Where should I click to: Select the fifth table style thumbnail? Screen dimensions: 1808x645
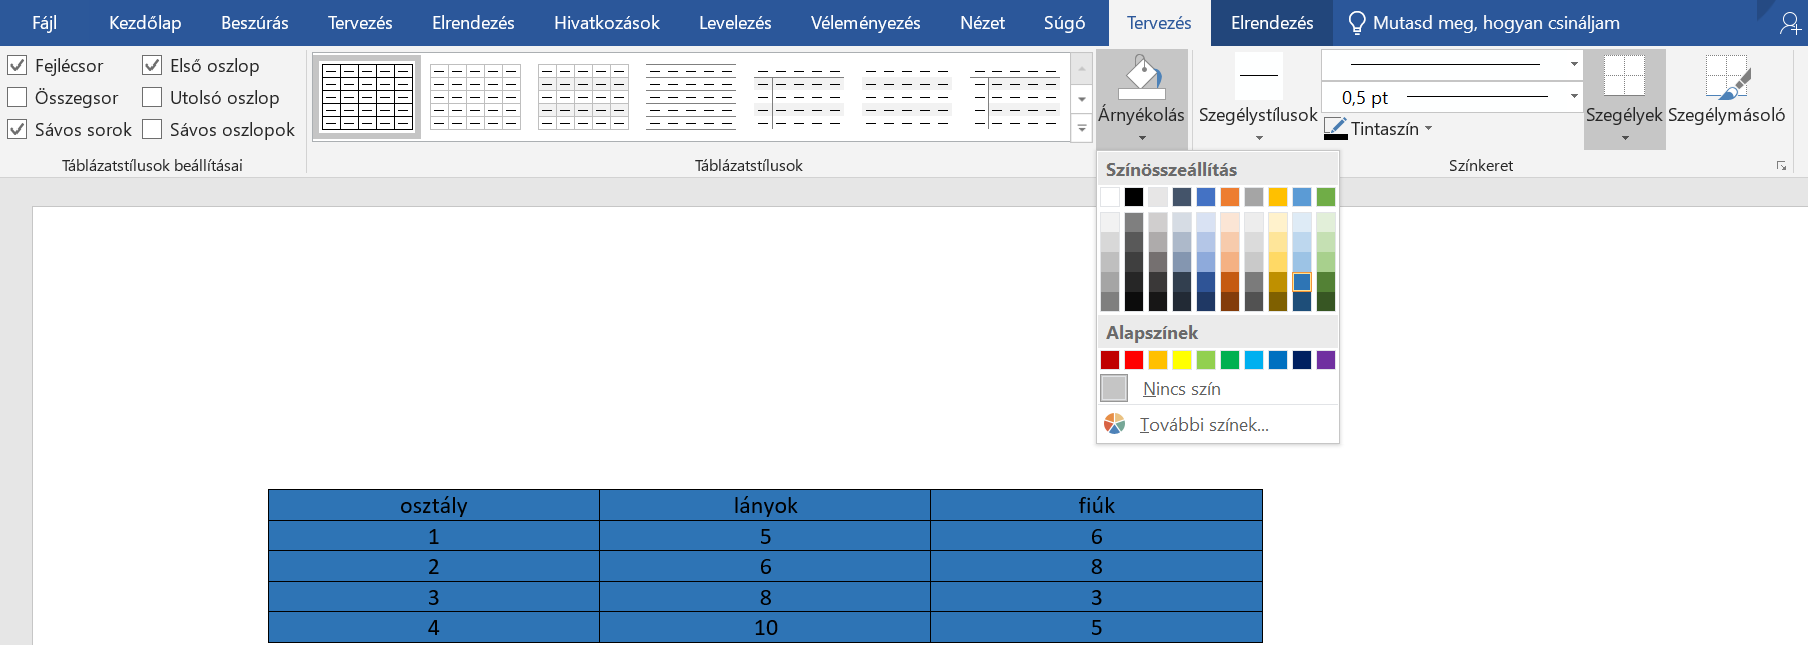coord(799,97)
